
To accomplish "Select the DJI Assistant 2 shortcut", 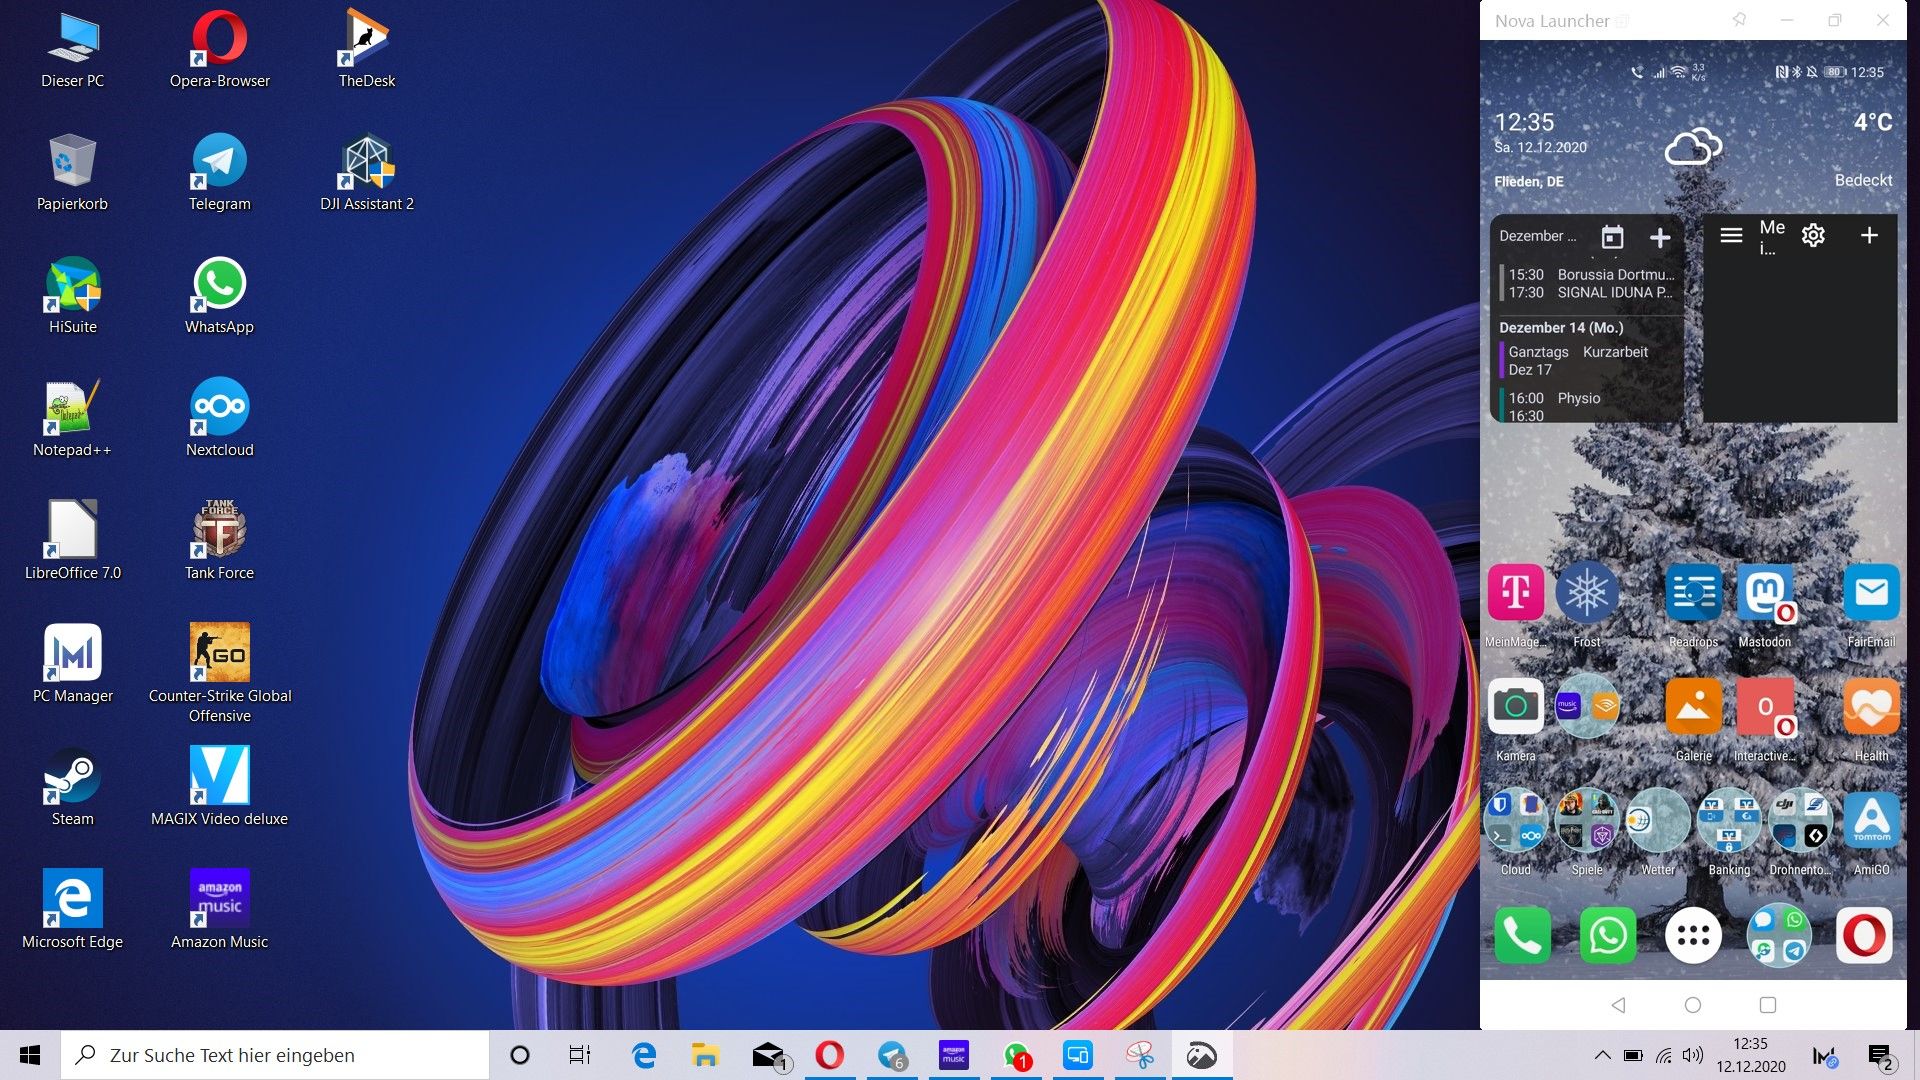I will point(366,173).
